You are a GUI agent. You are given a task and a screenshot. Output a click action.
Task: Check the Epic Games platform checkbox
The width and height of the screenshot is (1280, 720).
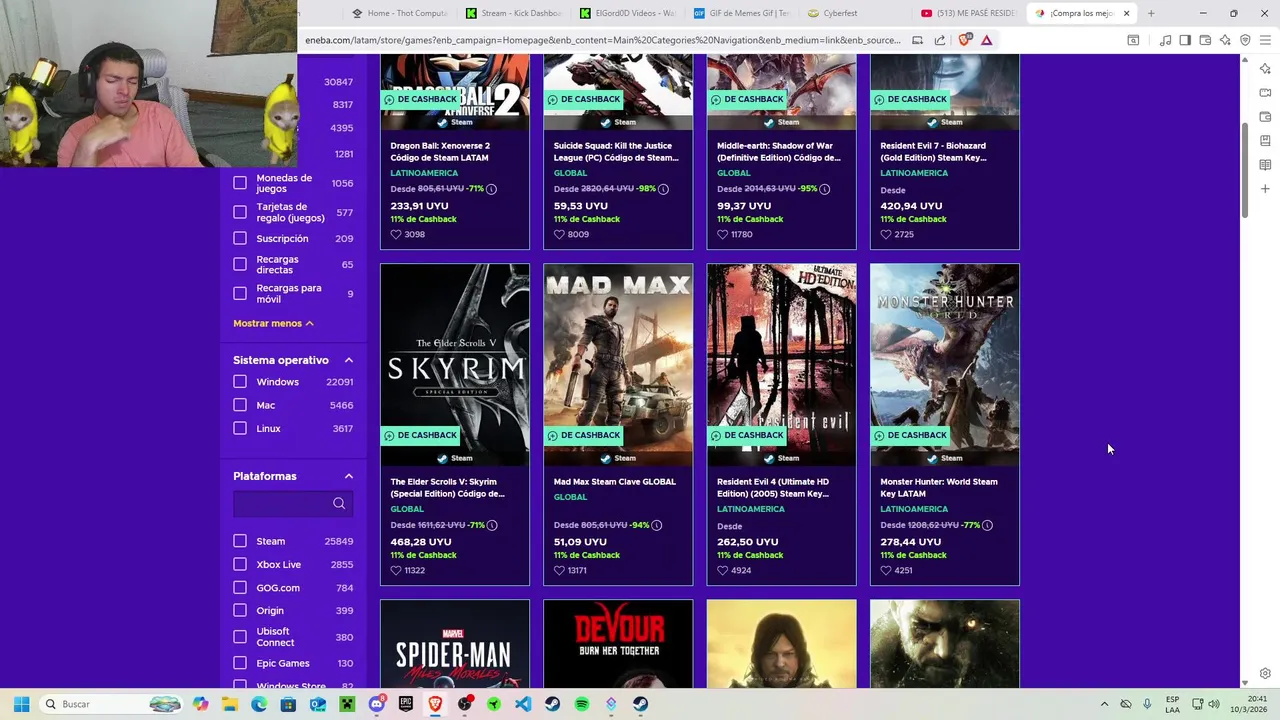tap(240, 663)
